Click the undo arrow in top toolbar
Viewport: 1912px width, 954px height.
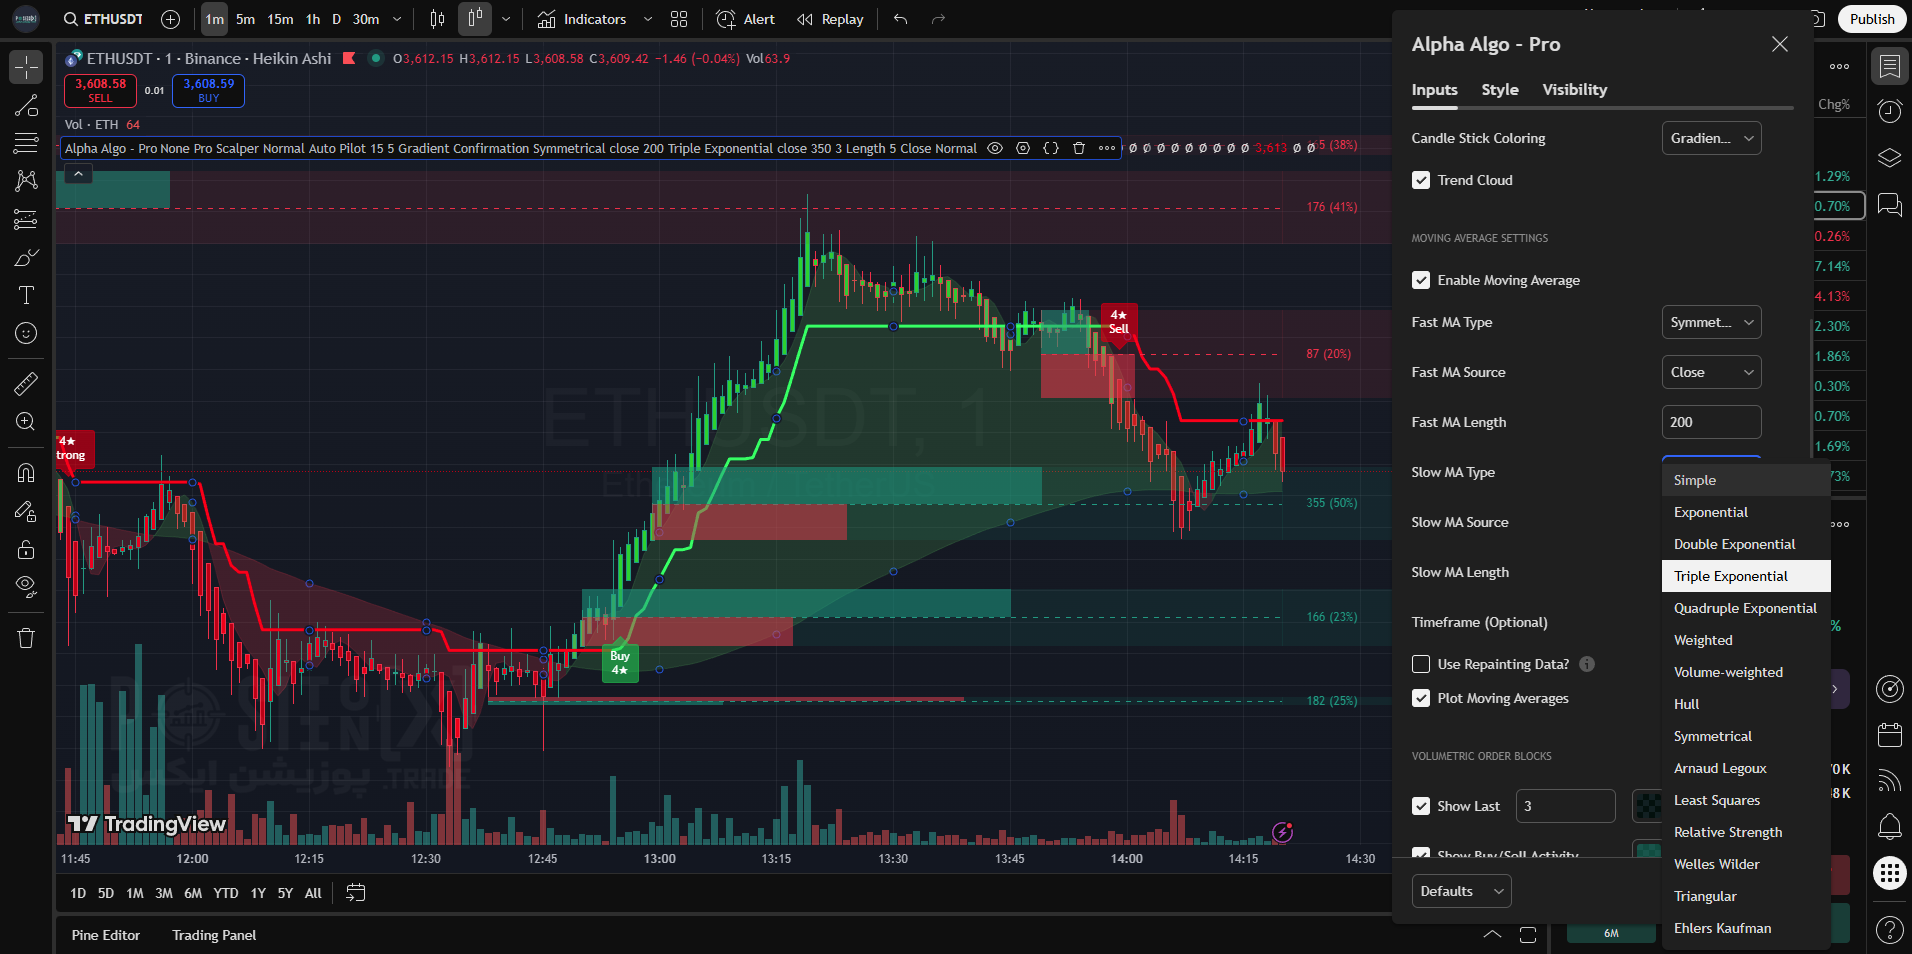pyautogui.click(x=900, y=19)
